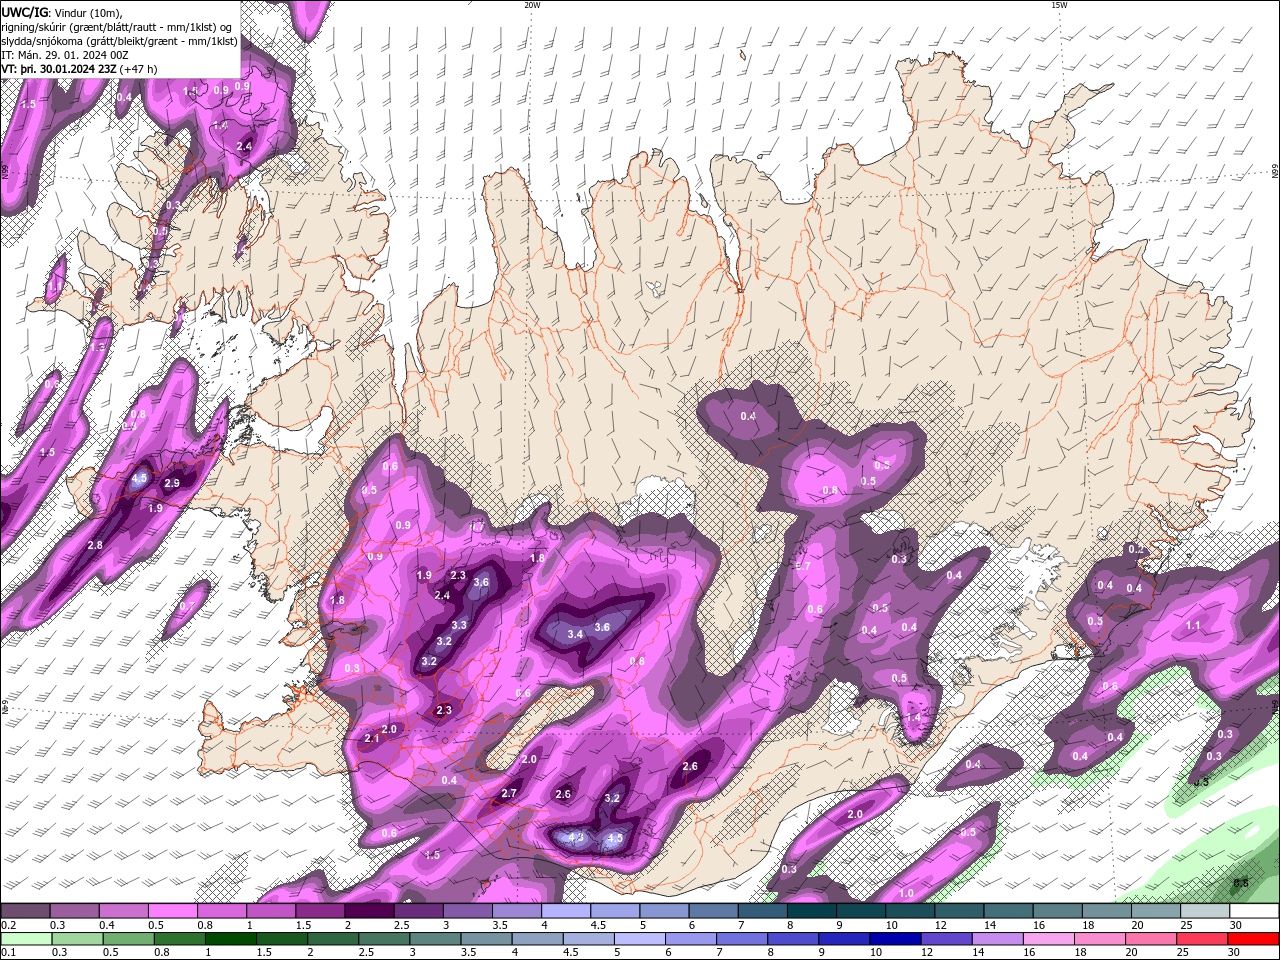
Task: Select the 'slydda/snjókoma' legend description line
Action: click(120, 41)
